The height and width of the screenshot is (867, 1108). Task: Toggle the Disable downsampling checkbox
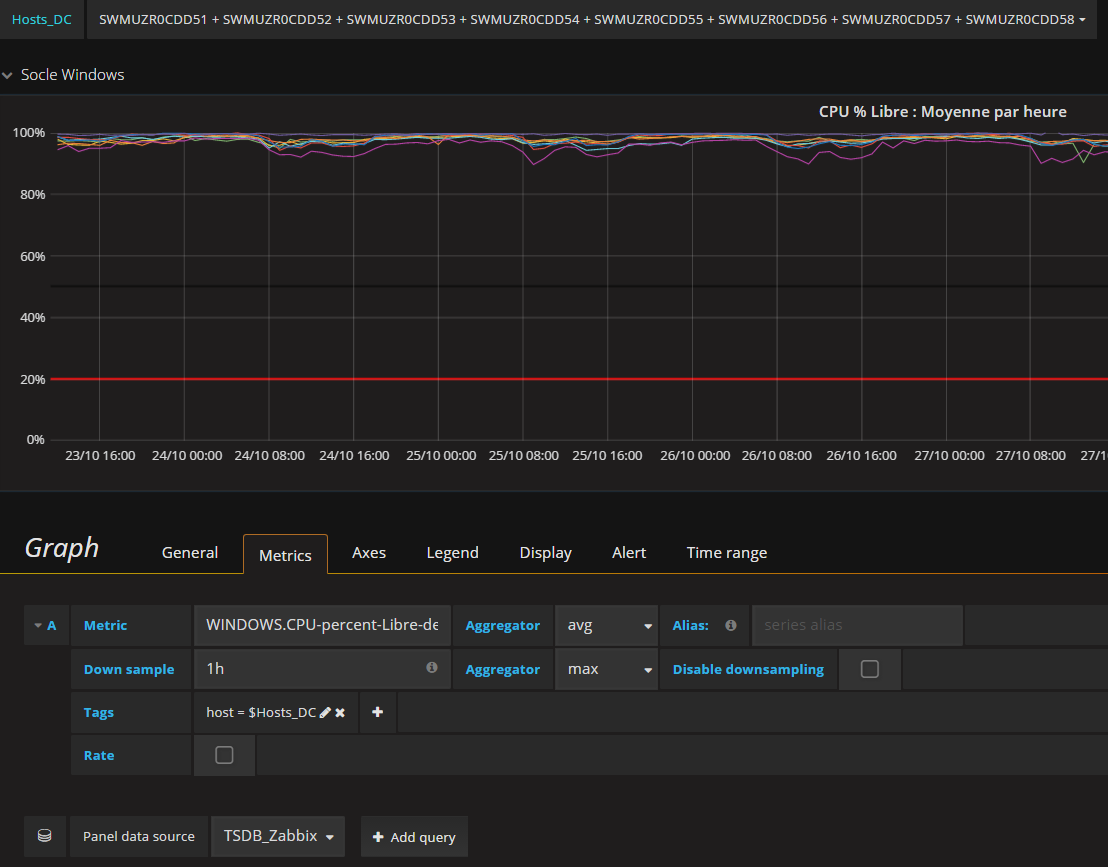(870, 668)
